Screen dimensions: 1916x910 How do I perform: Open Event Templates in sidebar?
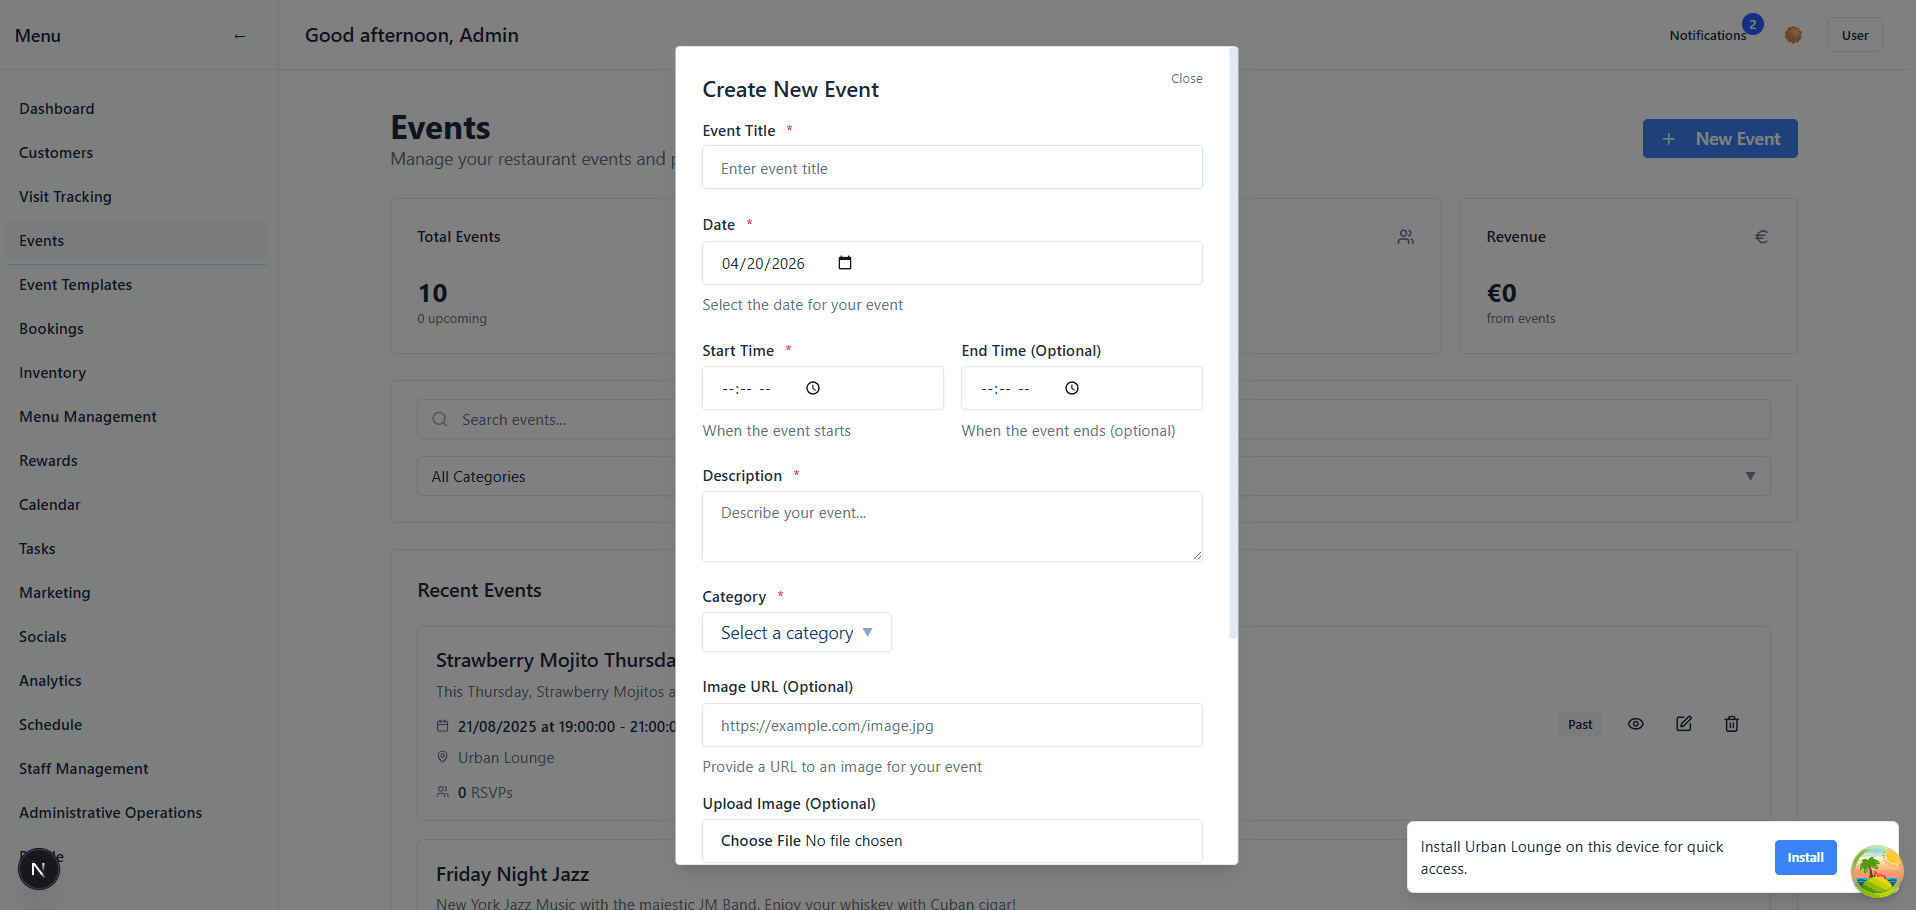click(76, 285)
